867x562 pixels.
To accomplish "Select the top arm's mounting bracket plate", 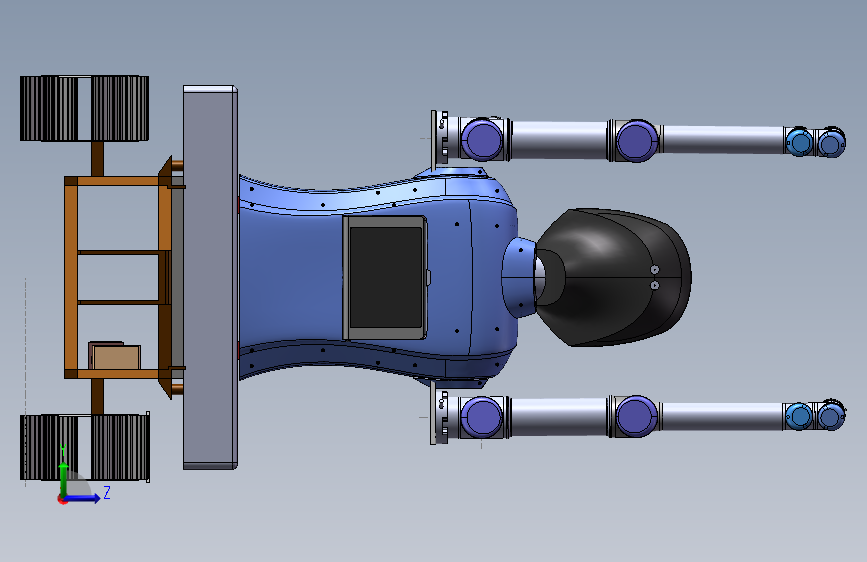I will coord(434,139).
